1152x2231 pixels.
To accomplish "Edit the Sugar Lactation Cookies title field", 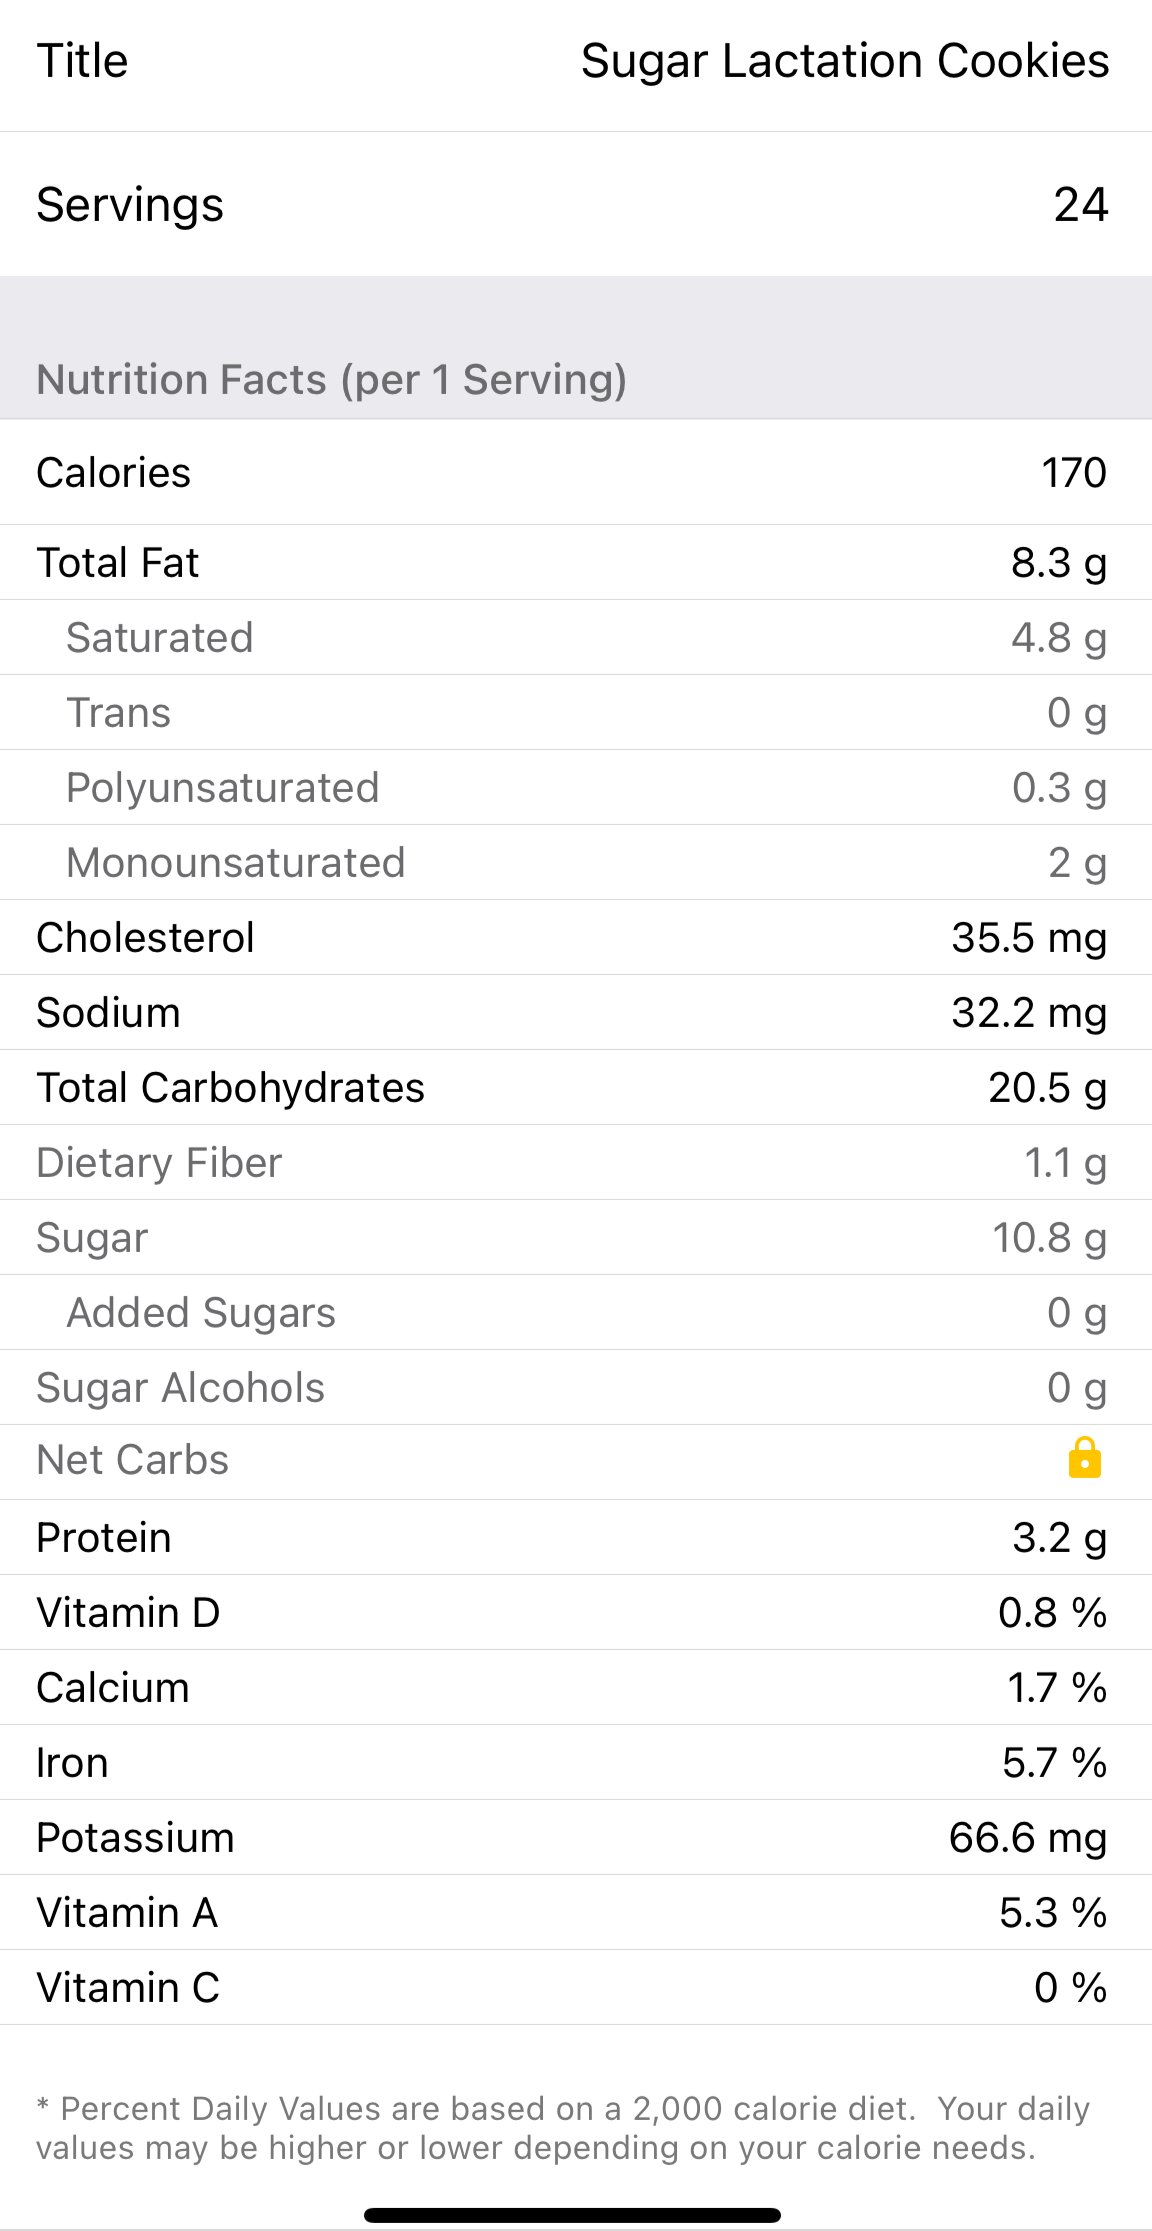I will 844,62.
